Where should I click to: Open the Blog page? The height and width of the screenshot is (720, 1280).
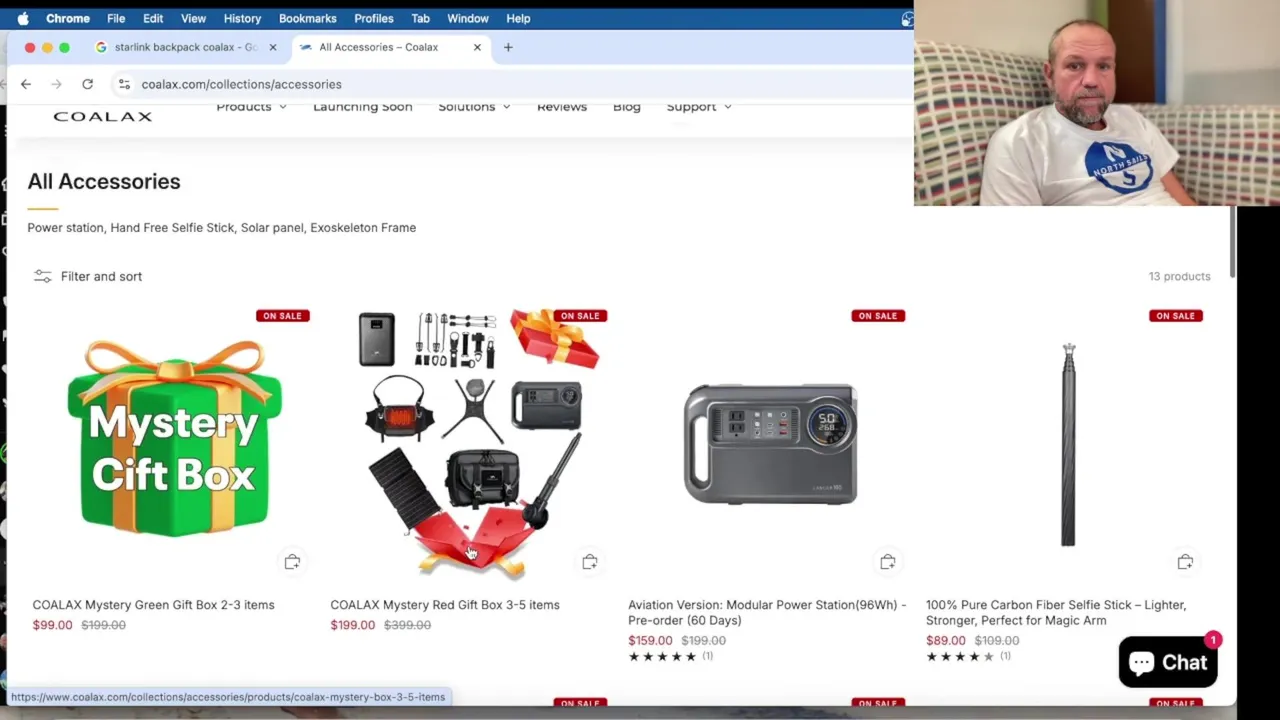point(627,106)
